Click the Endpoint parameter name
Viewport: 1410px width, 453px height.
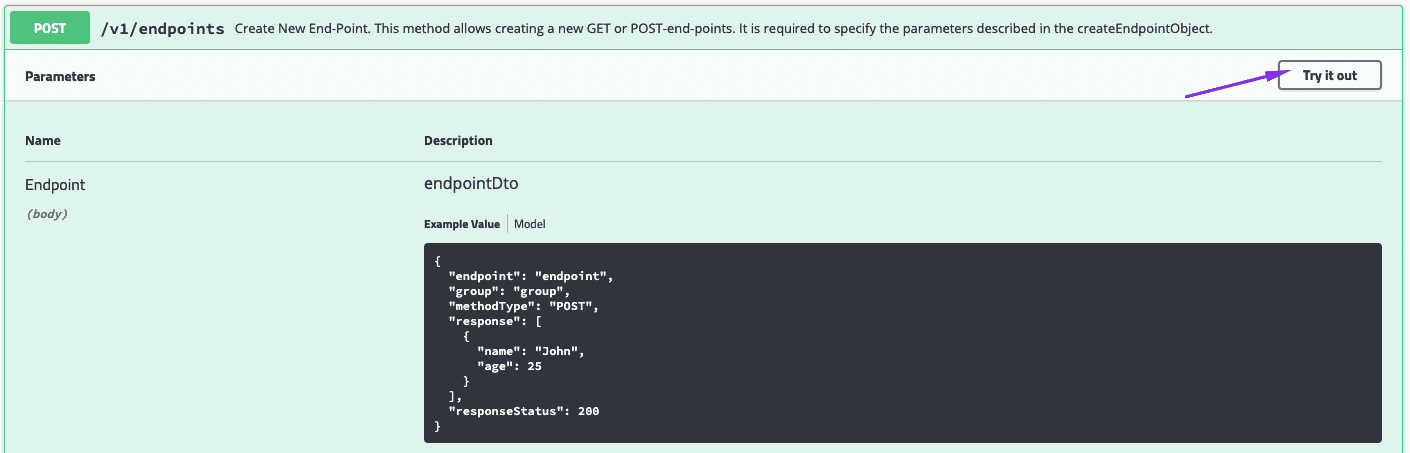55,185
